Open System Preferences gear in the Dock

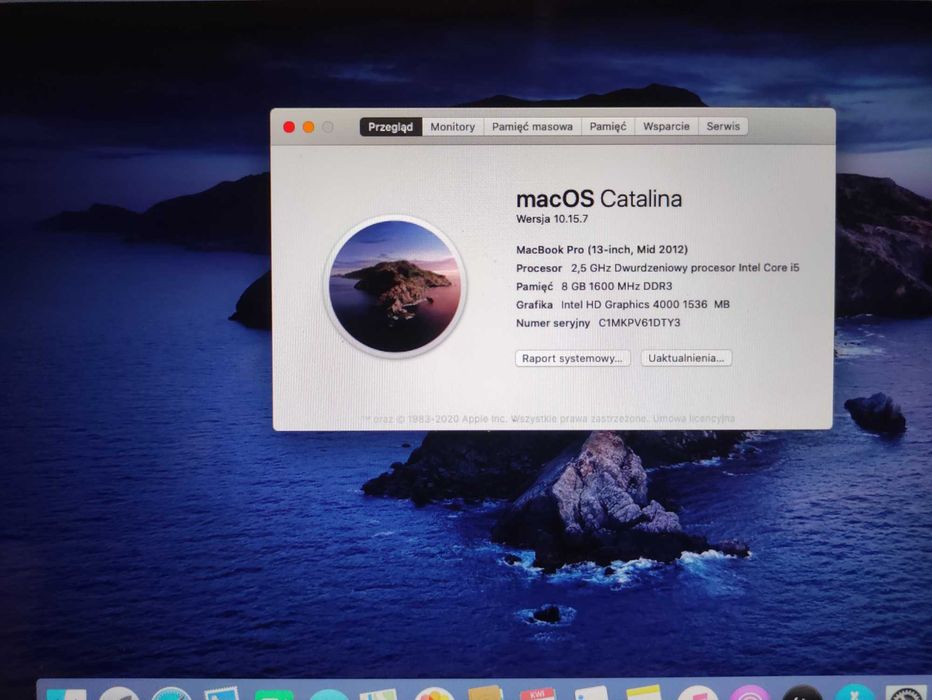(907, 693)
